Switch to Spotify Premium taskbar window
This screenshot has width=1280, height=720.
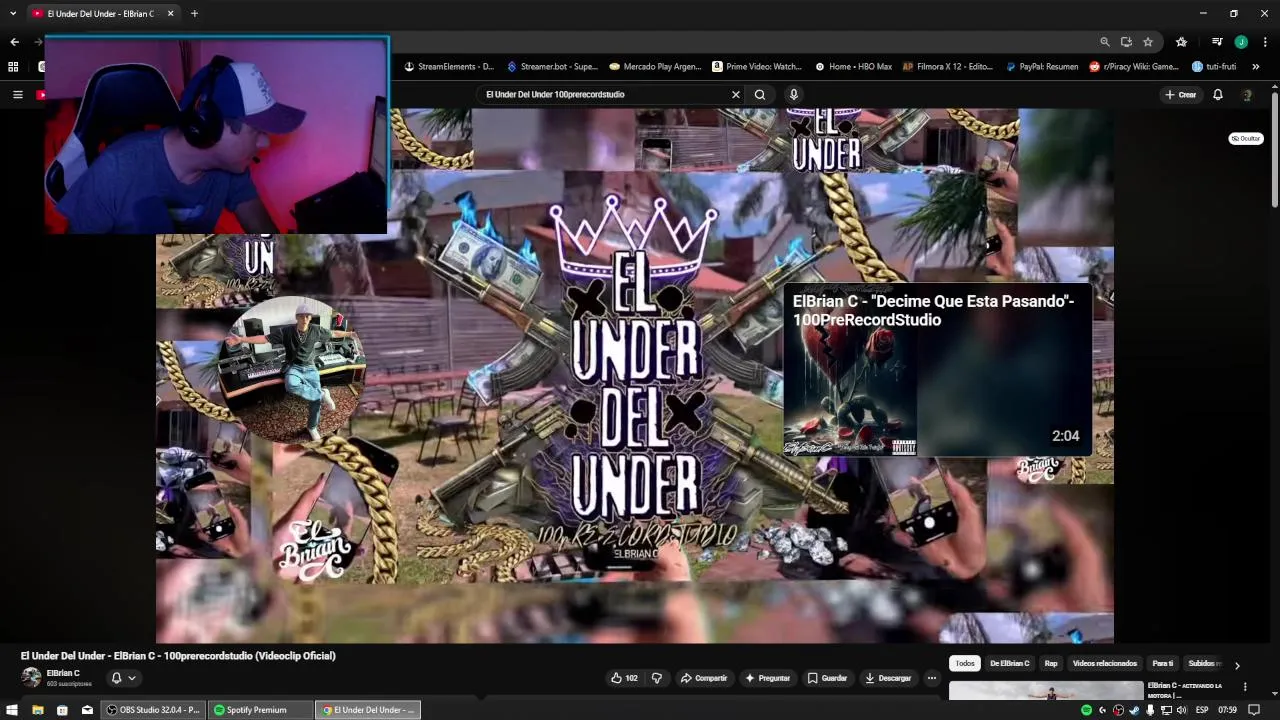point(260,710)
